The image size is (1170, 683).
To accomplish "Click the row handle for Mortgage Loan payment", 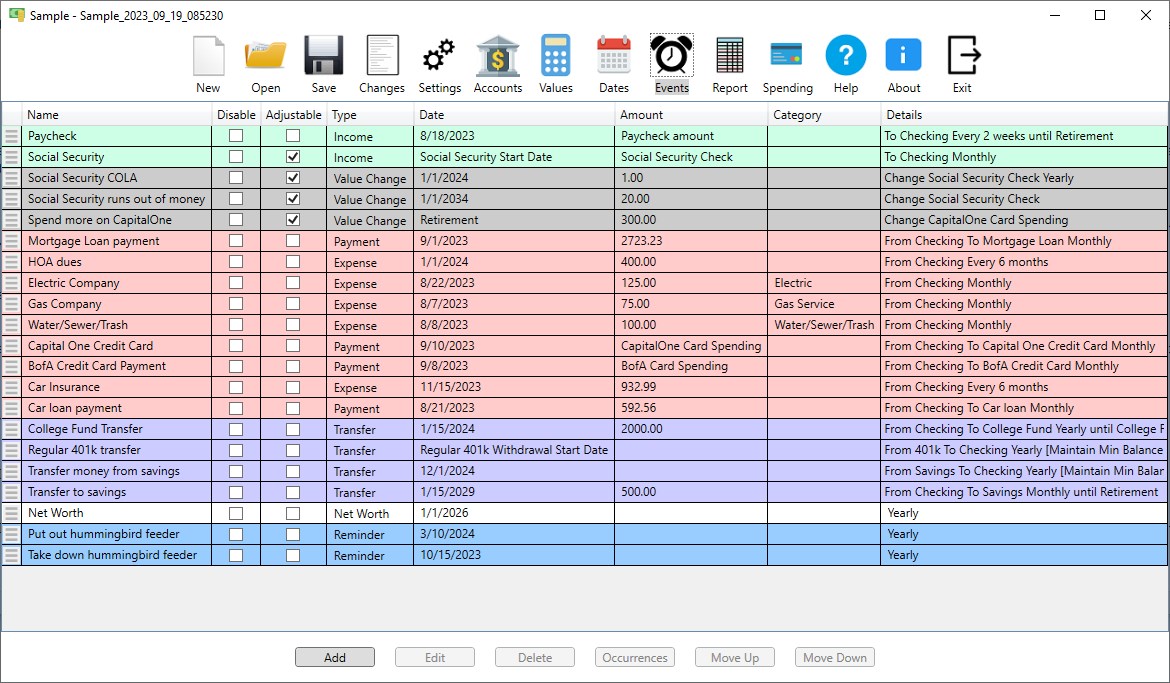I will [x=11, y=241].
